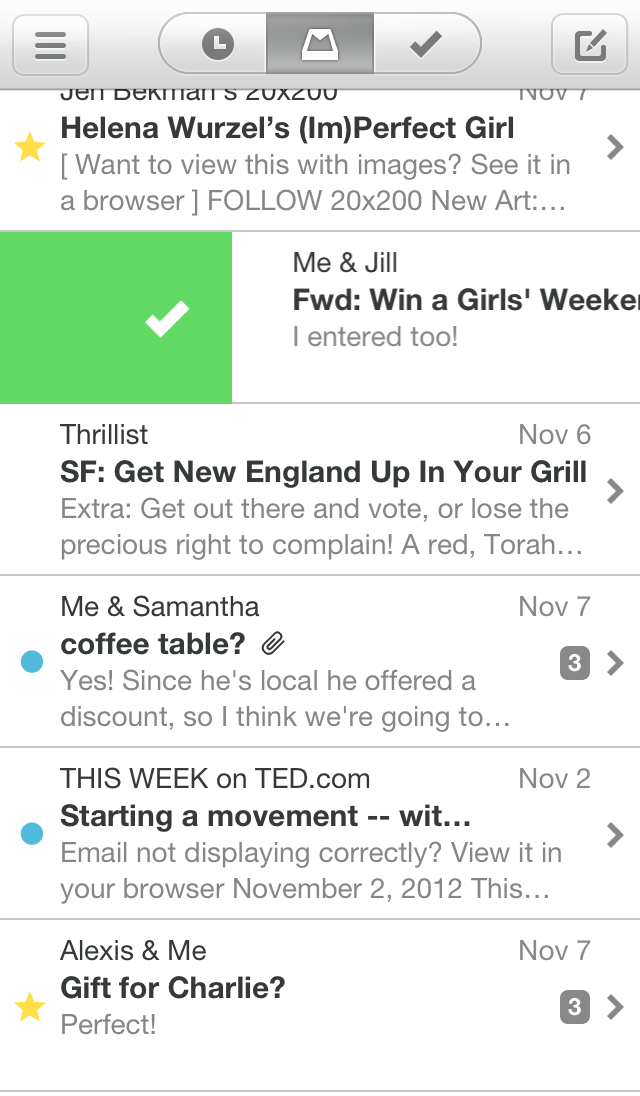Open the "Starting a movement" email
This screenshot has height=1096, width=640.
click(x=266, y=816)
